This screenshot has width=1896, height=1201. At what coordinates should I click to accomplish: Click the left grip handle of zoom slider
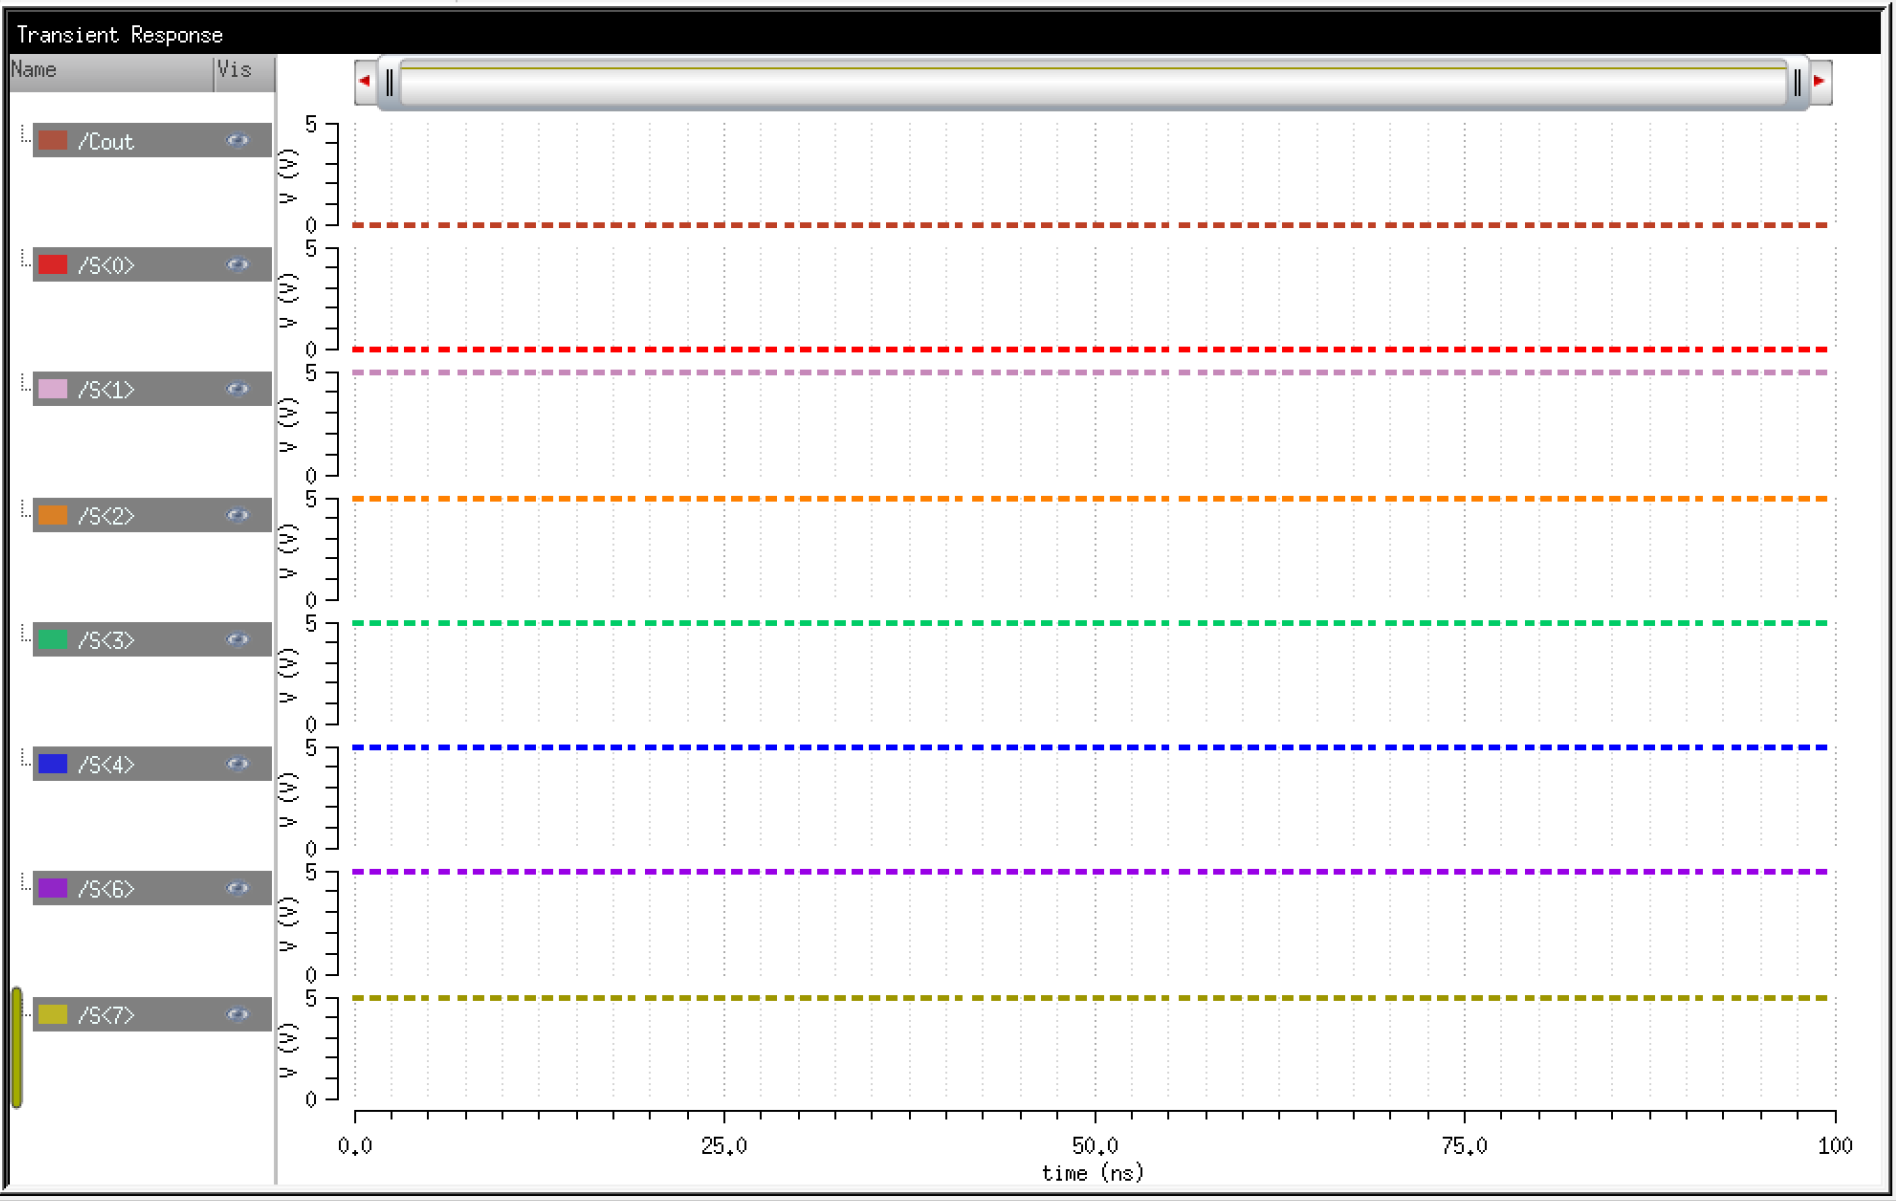pos(389,83)
